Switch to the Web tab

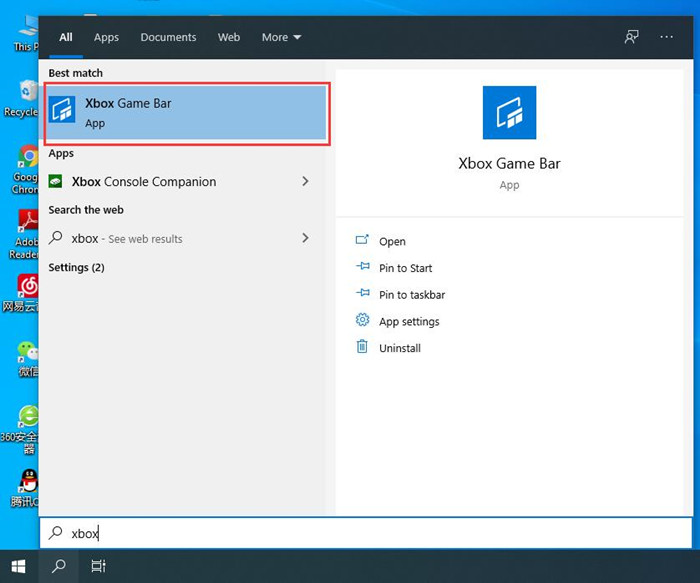click(229, 37)
